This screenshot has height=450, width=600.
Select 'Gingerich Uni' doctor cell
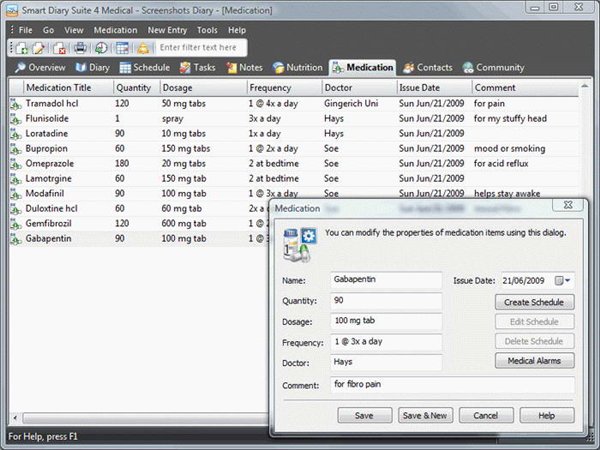(x=351, y=104)
